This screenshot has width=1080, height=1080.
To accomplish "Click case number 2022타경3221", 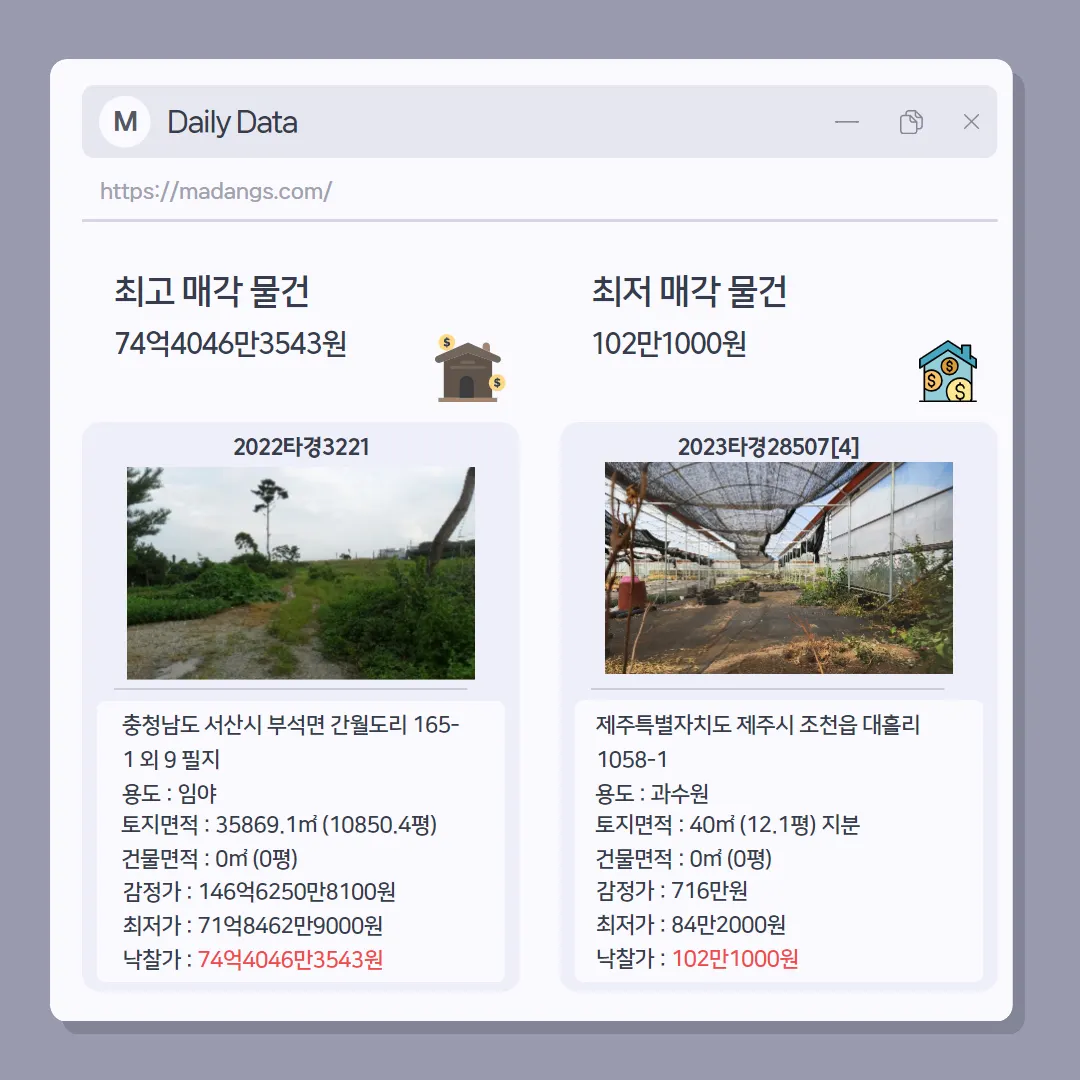I will (x=301, y=447).
